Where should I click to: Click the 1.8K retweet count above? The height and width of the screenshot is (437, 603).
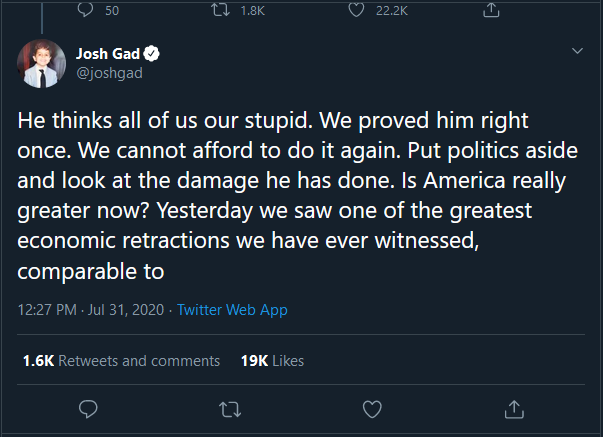pyautogui.click(x=254, y=10)
